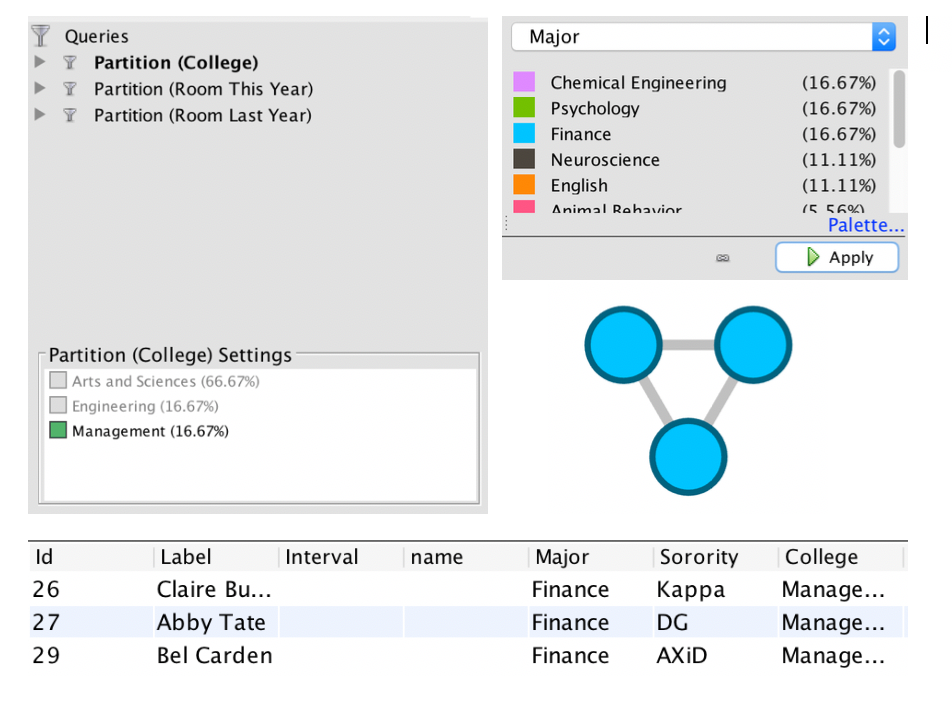Click the chain link icon beside Apply
This screenshot has height=706, width=952.
723,258
